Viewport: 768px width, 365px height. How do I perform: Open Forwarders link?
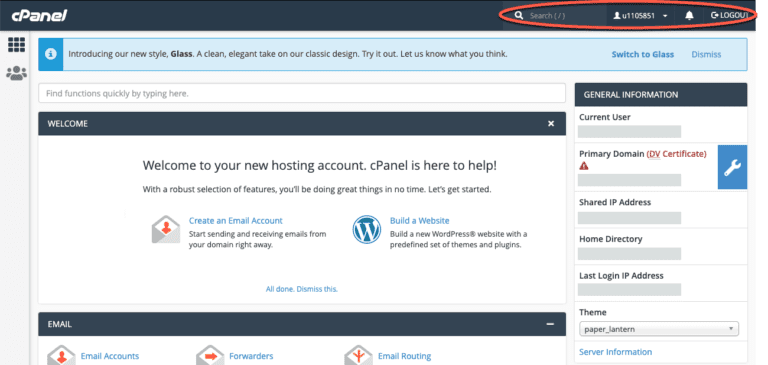click(x=251, y=356)
